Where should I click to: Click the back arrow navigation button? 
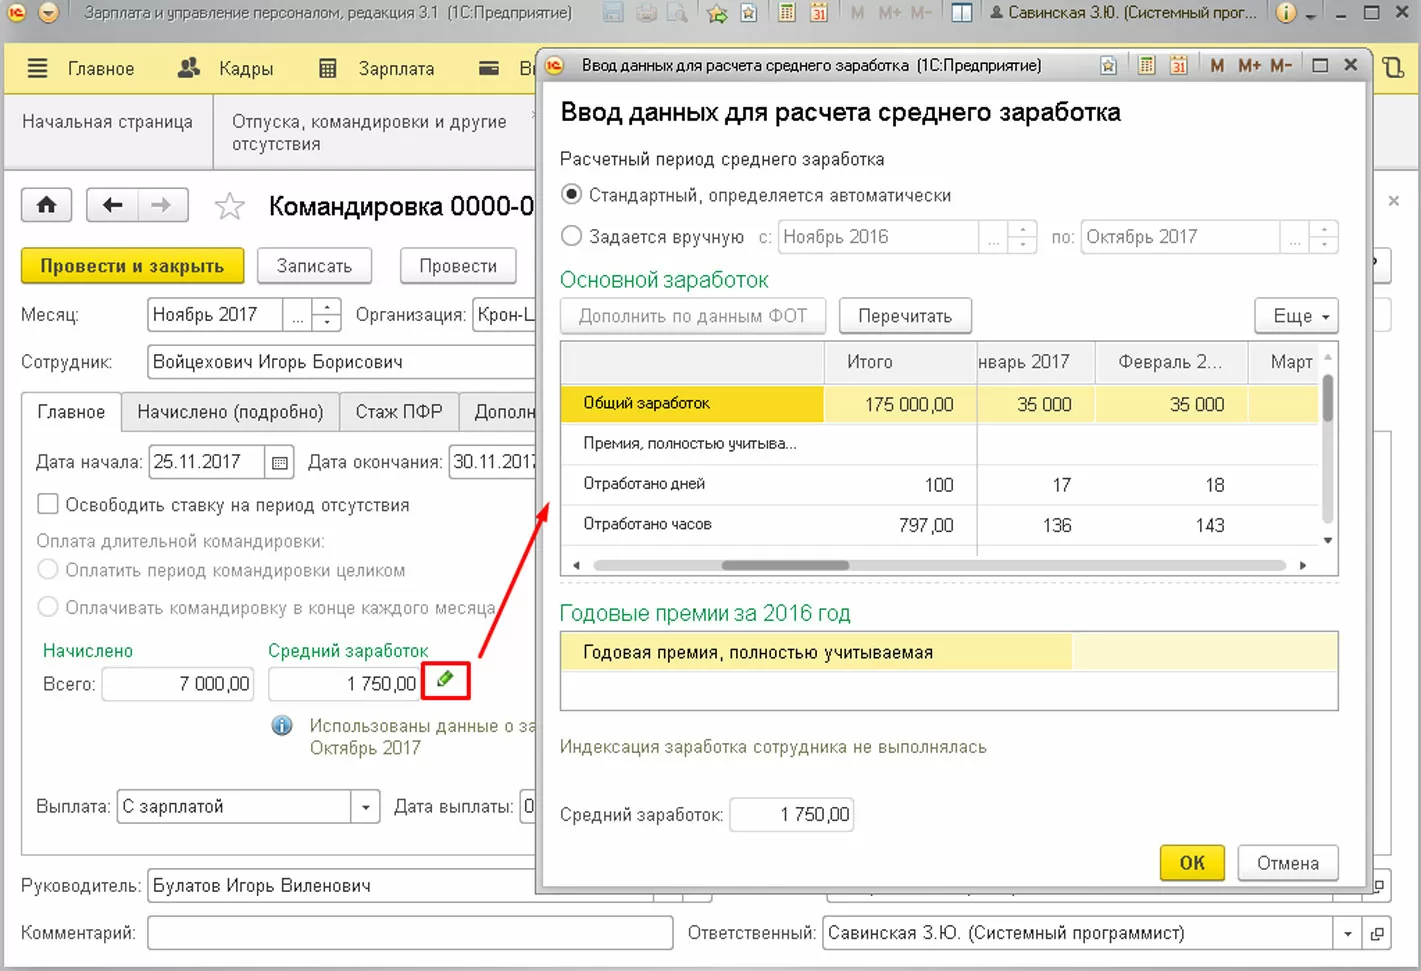(112, 205)
